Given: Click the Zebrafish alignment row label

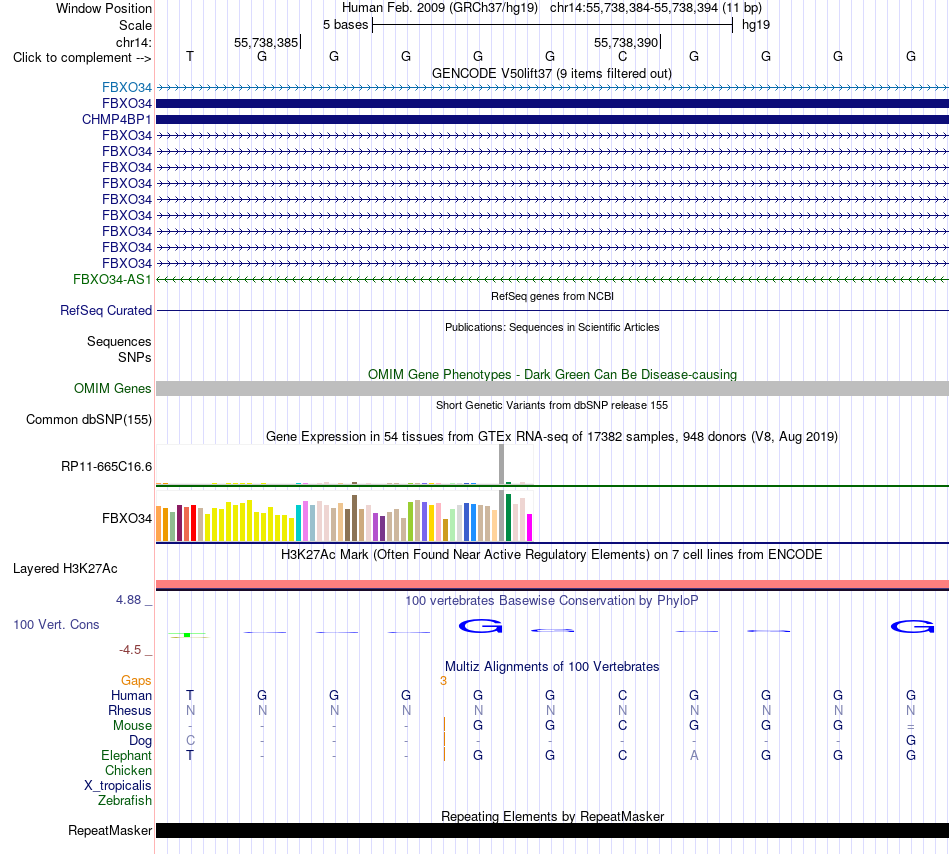Looking at the screenshot, I should (125, 800).
